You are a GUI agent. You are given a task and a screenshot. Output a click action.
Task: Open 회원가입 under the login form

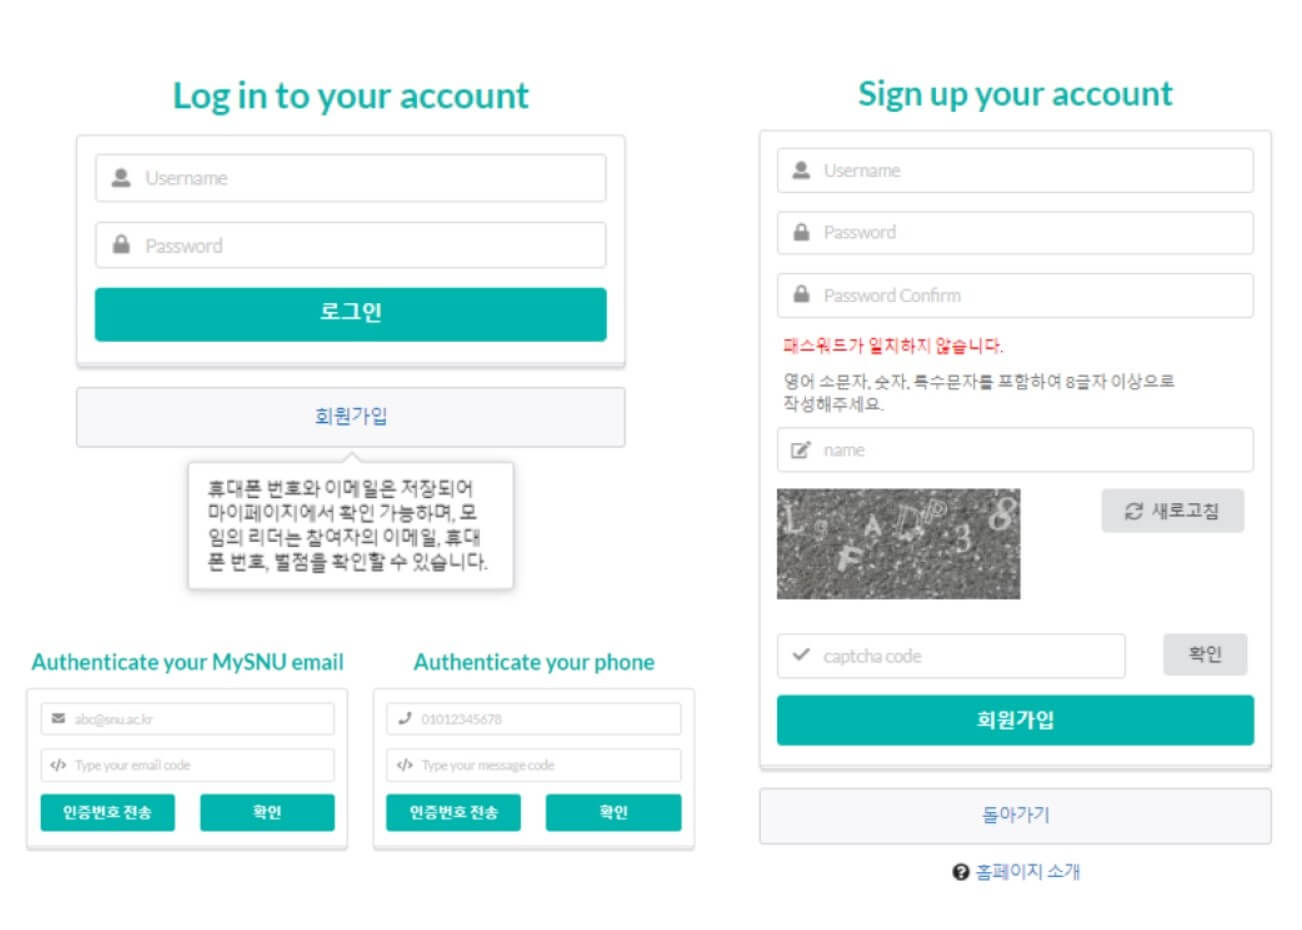(x=350, y=416)
